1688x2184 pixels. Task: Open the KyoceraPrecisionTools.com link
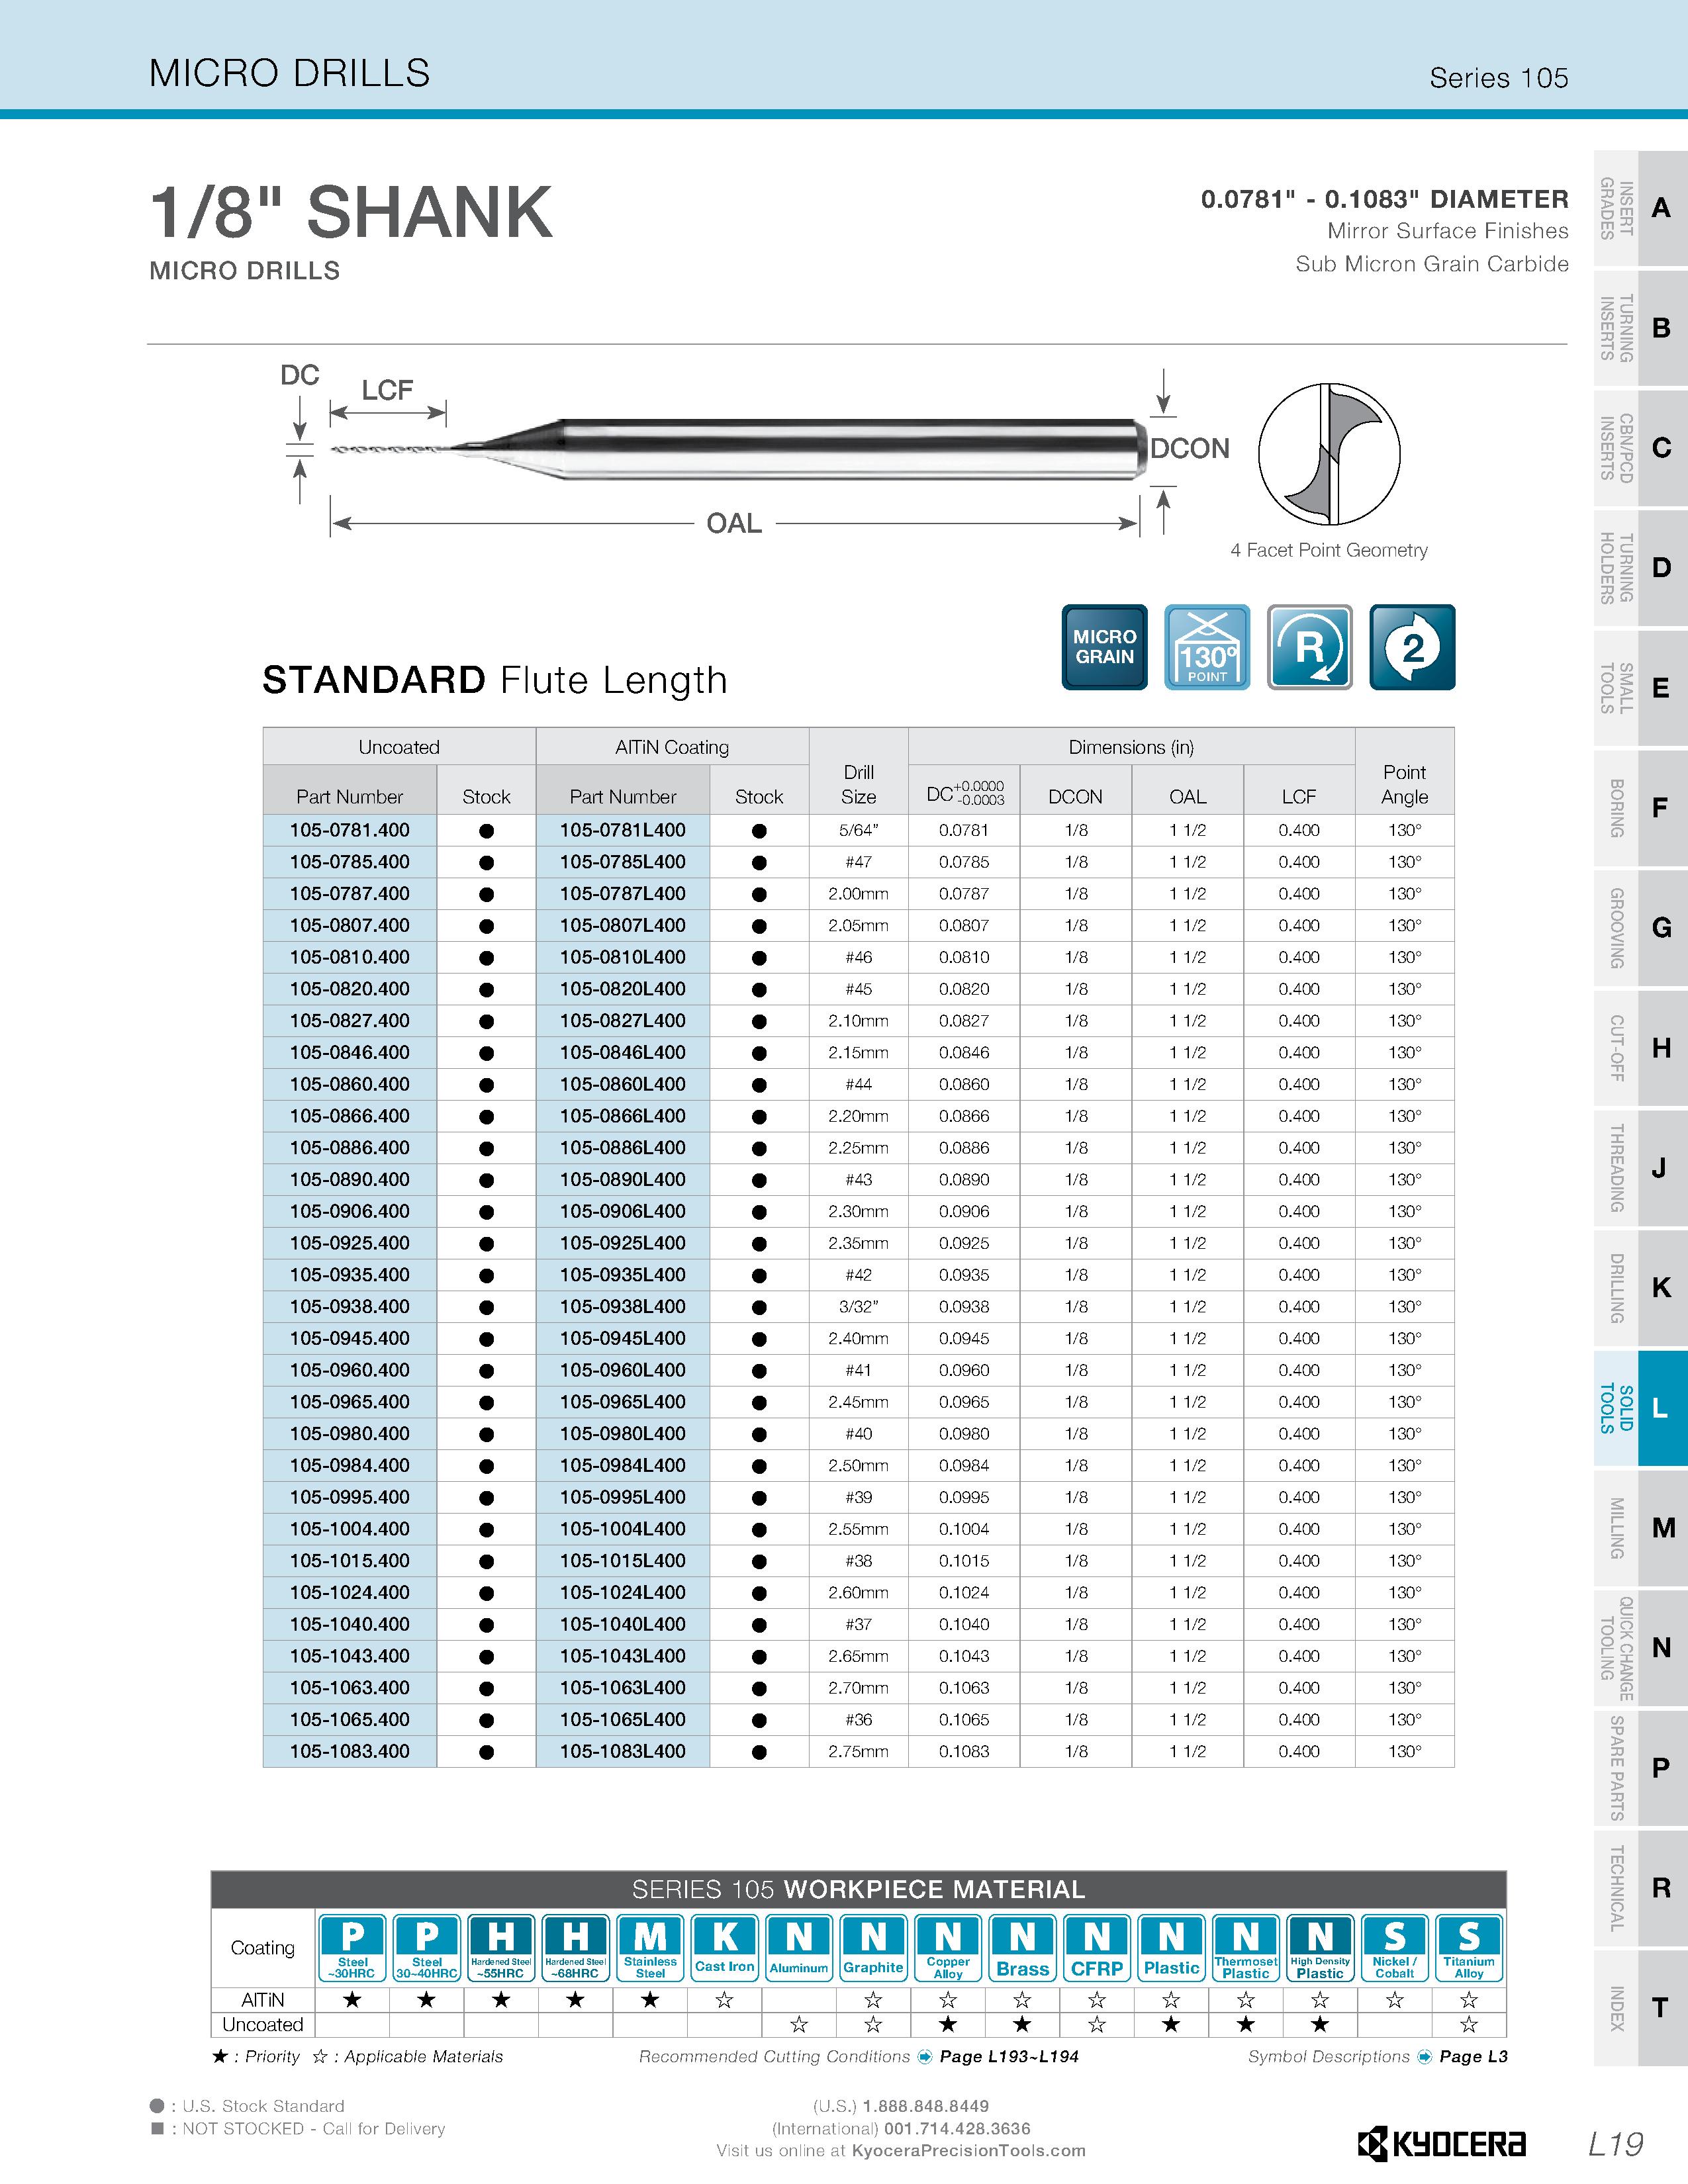pyautogui.click(x=968, y=2150)
